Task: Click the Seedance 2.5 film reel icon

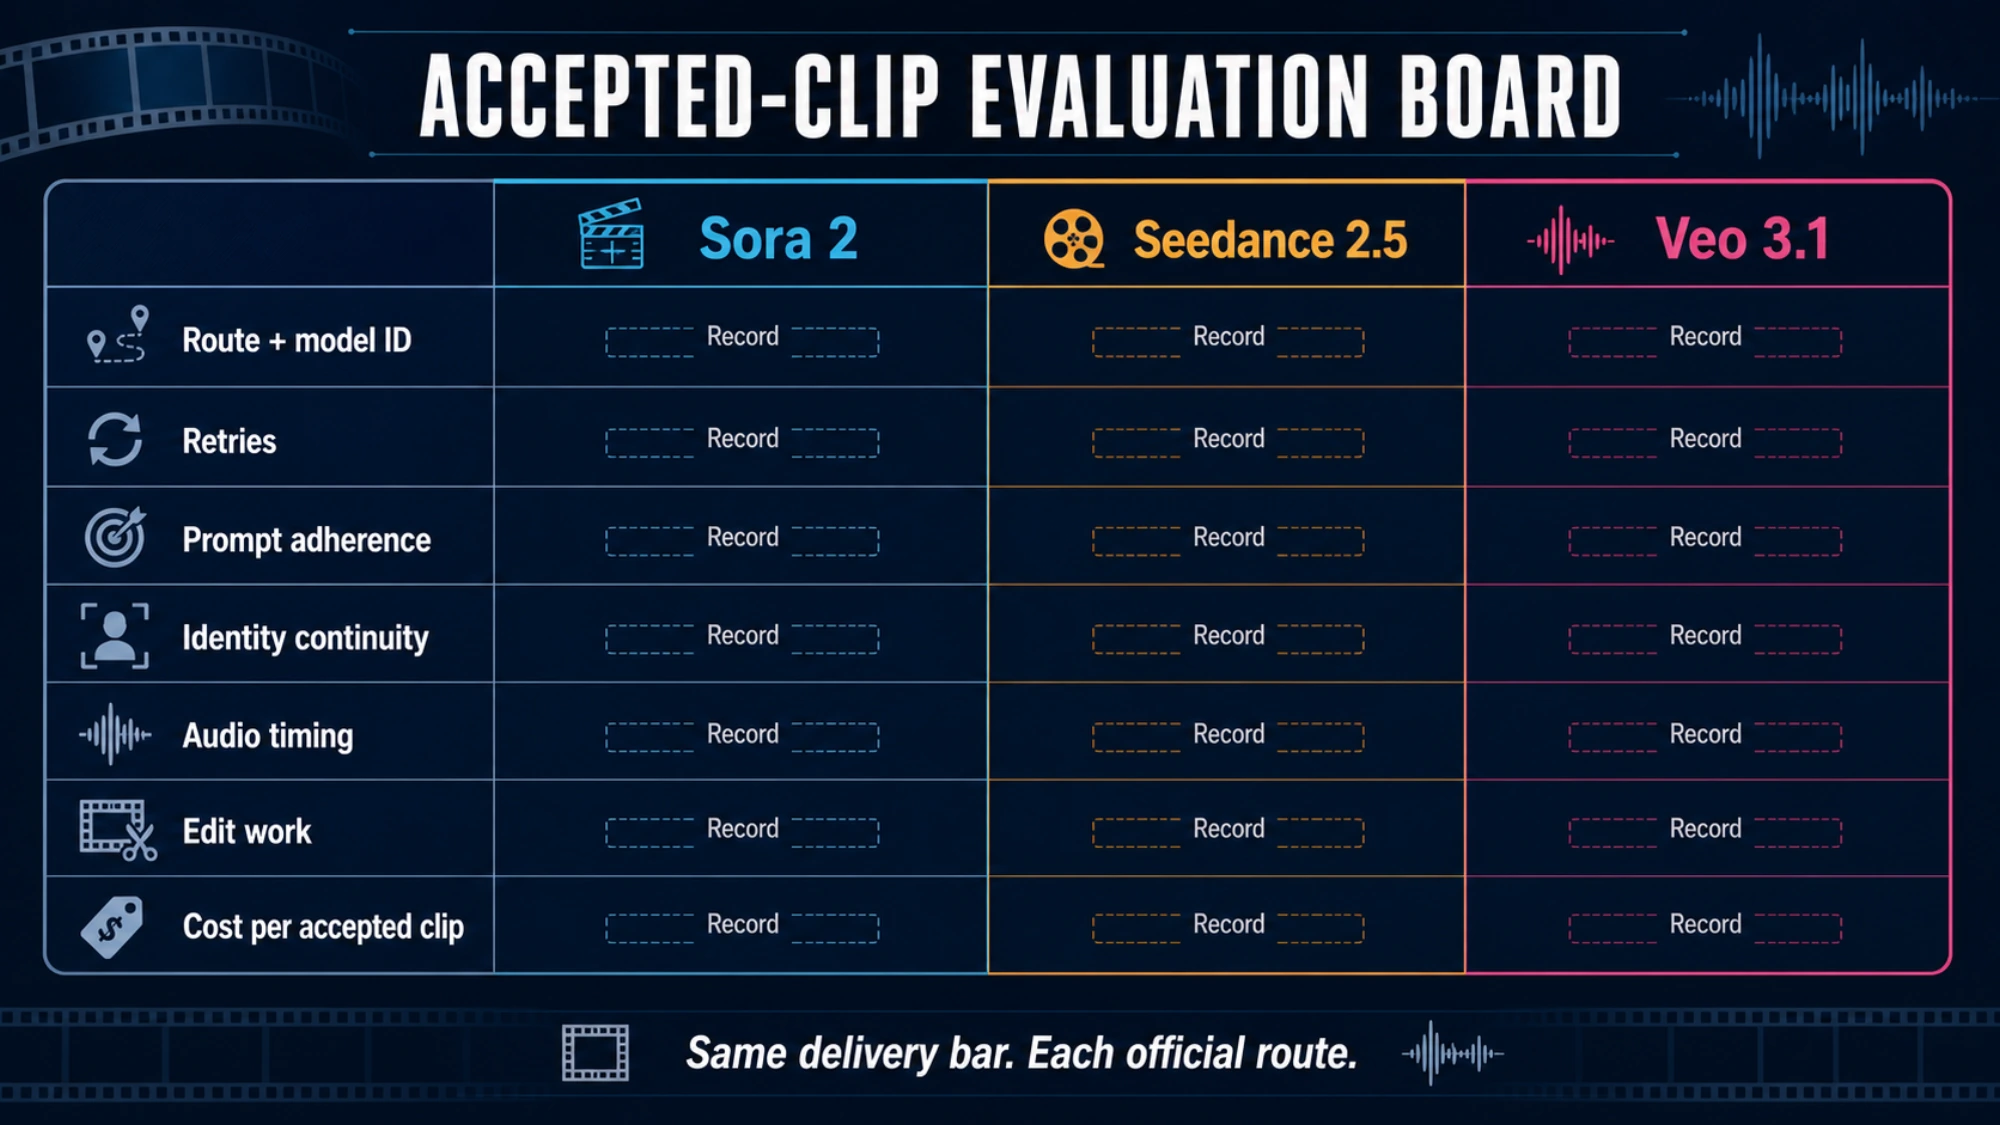Action: 1074,239
